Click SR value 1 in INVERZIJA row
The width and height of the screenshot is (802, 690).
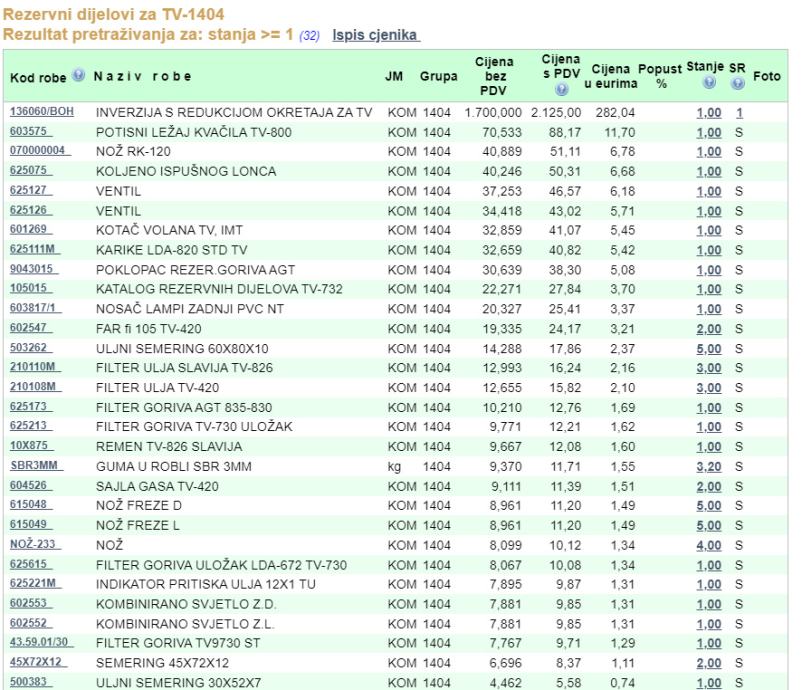(x=739, y=113)
